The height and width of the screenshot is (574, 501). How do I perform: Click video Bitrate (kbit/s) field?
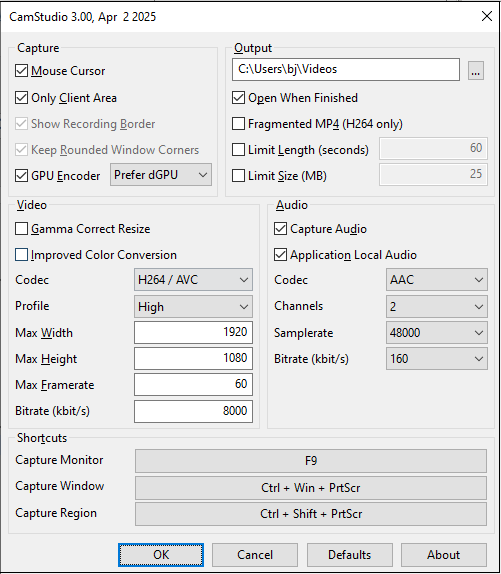point(193,411)
